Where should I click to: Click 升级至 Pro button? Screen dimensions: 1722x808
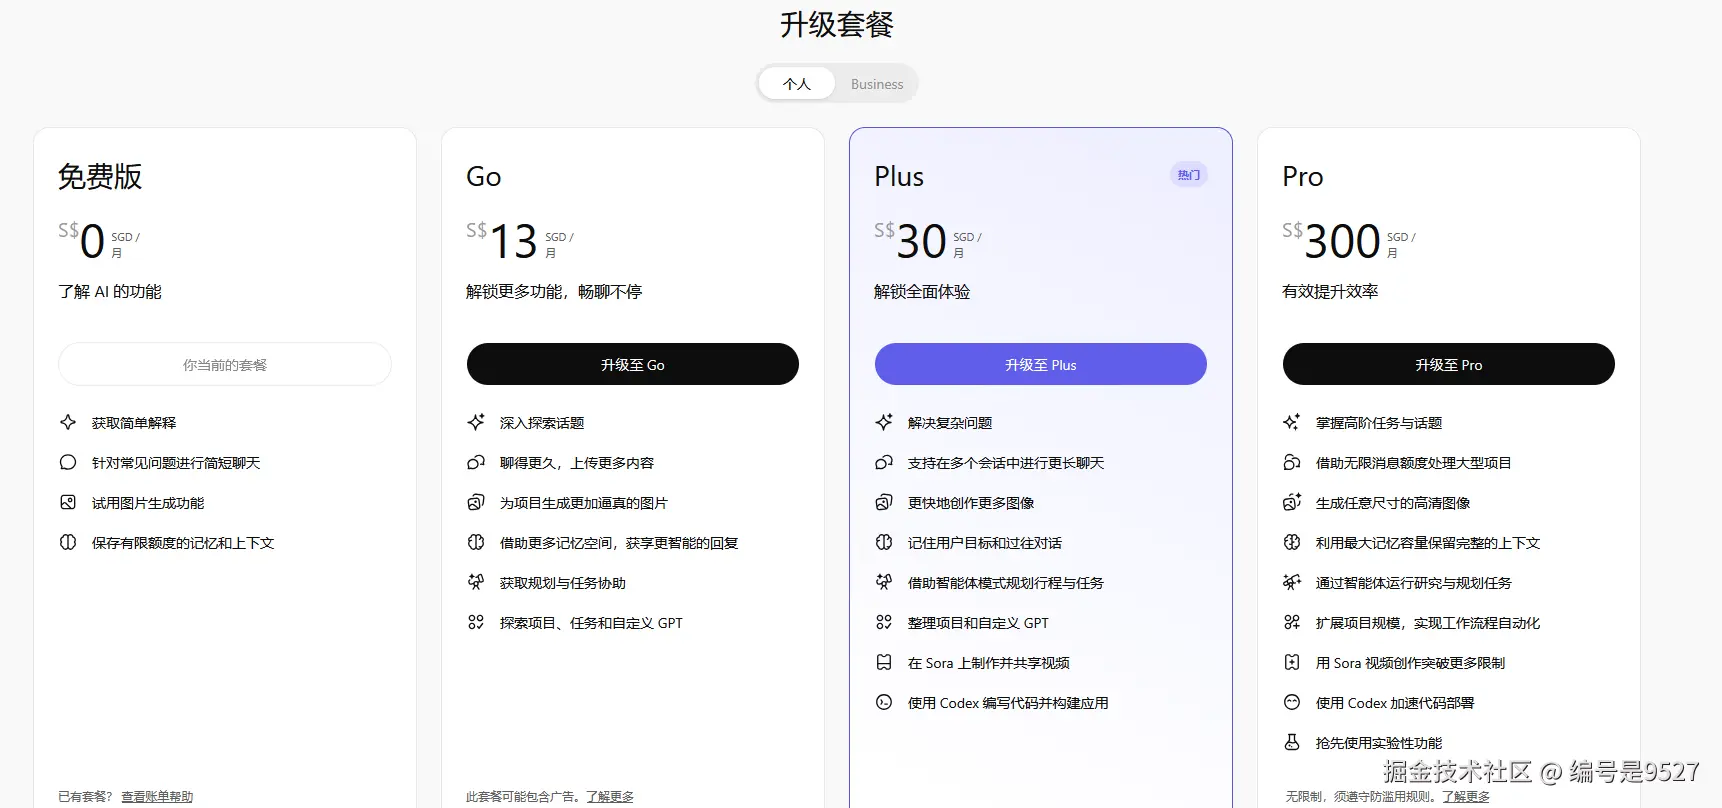coord(1449,364)
